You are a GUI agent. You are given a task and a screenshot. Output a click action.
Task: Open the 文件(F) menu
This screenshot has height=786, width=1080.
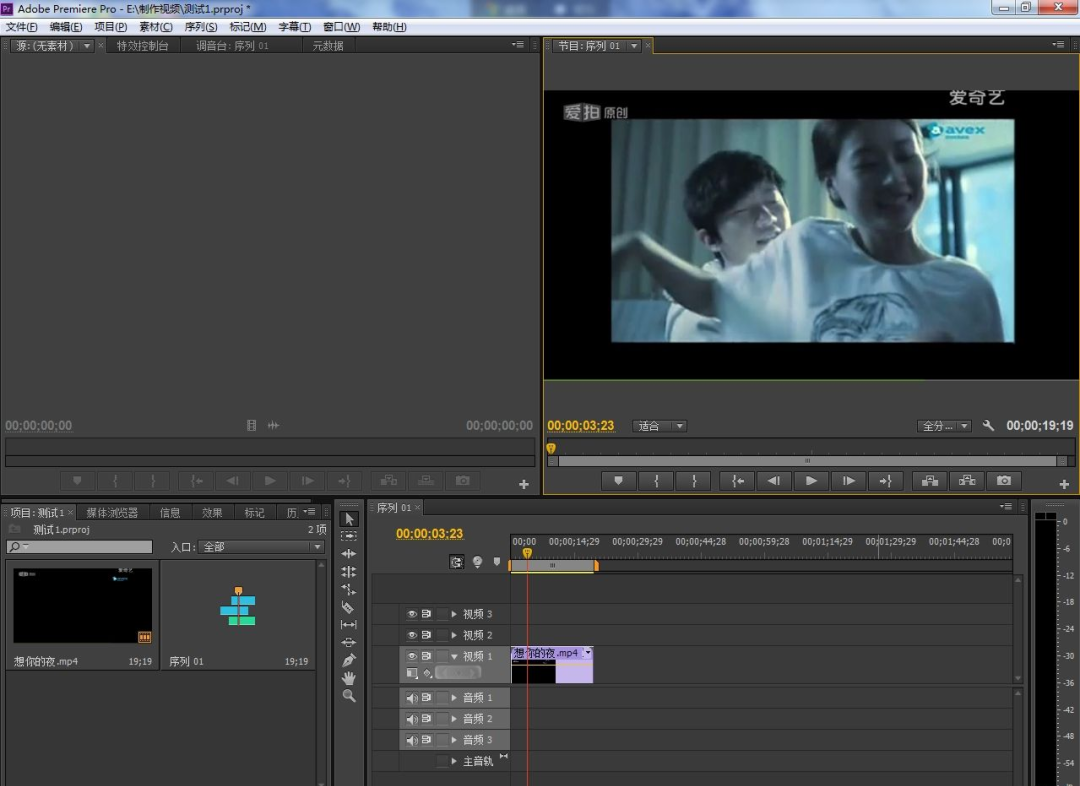click(x=21, y=27)
